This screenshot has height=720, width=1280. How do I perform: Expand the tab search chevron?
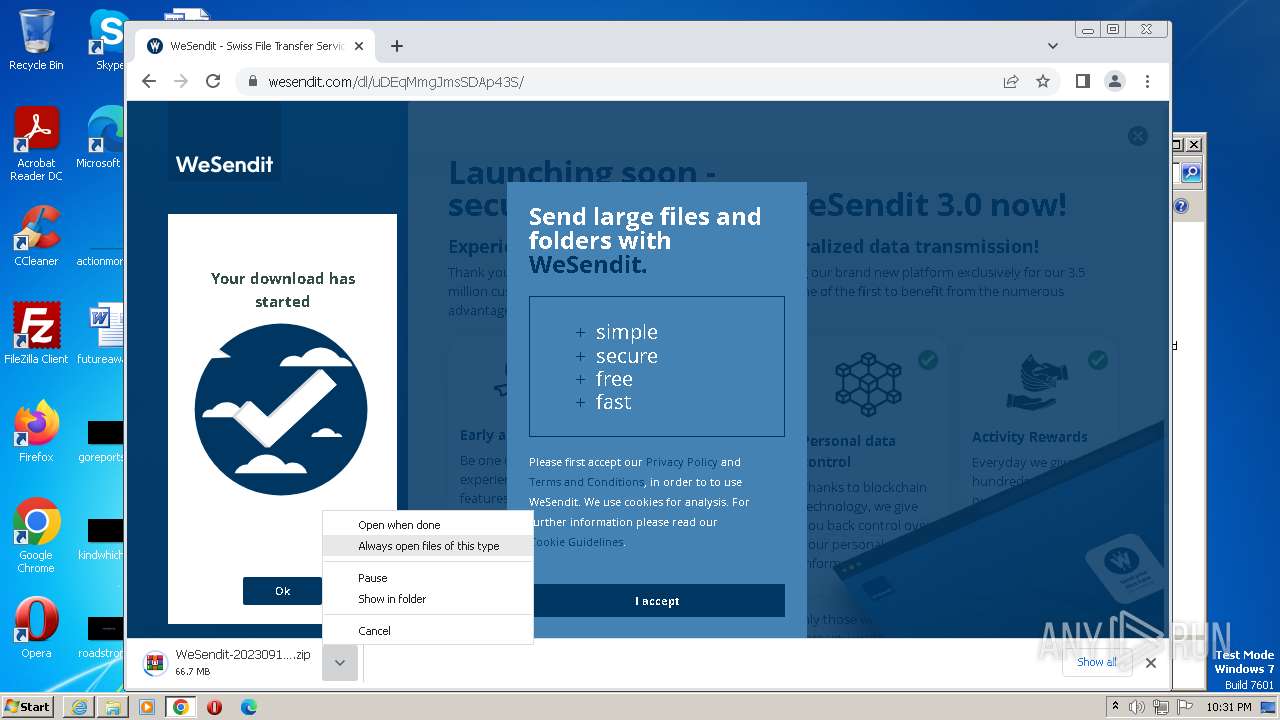tap(1053, 46)
